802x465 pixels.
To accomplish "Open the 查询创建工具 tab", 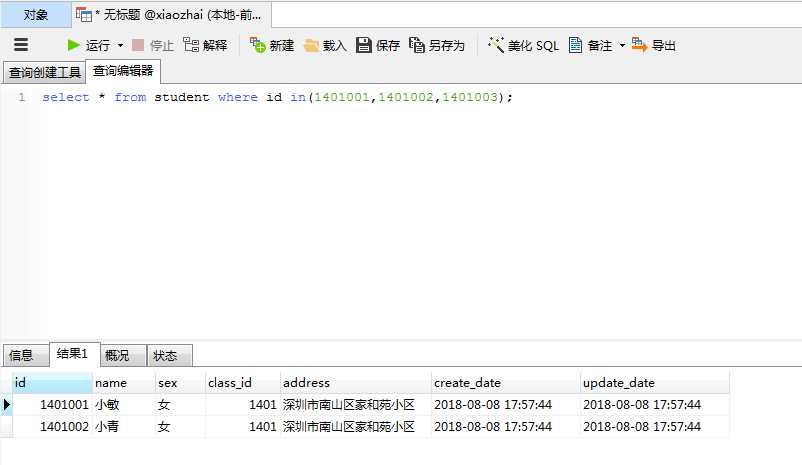I will tap(44, 73).
